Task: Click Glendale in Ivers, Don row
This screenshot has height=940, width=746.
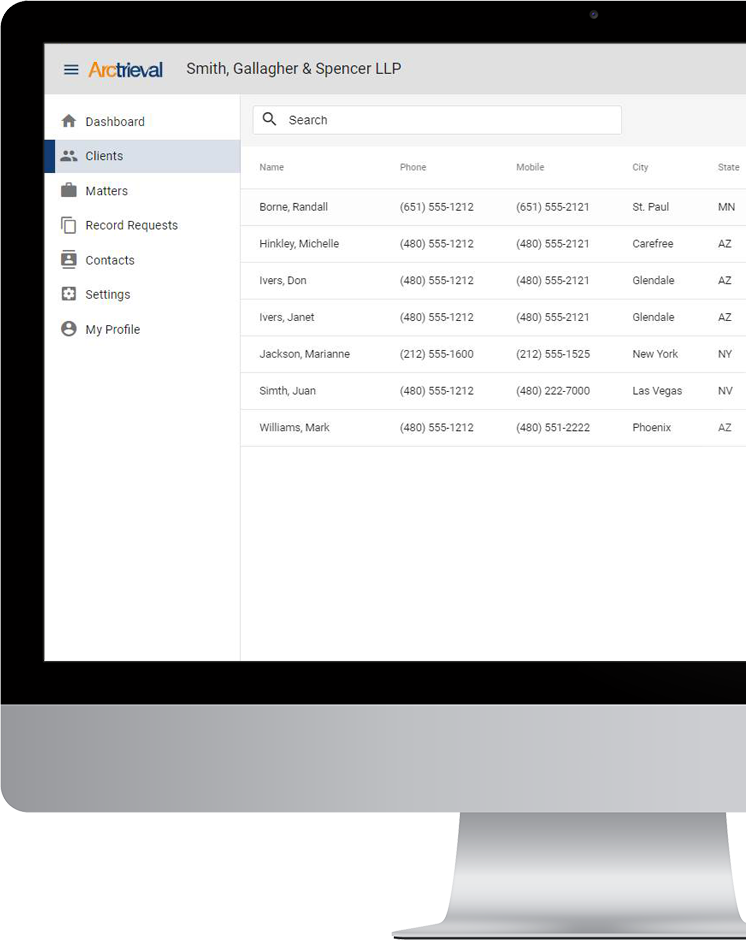Action: click(x=653, y=280)
